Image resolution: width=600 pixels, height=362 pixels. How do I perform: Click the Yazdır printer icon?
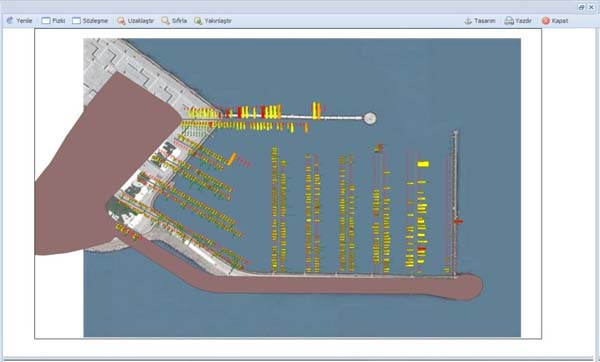509,21
